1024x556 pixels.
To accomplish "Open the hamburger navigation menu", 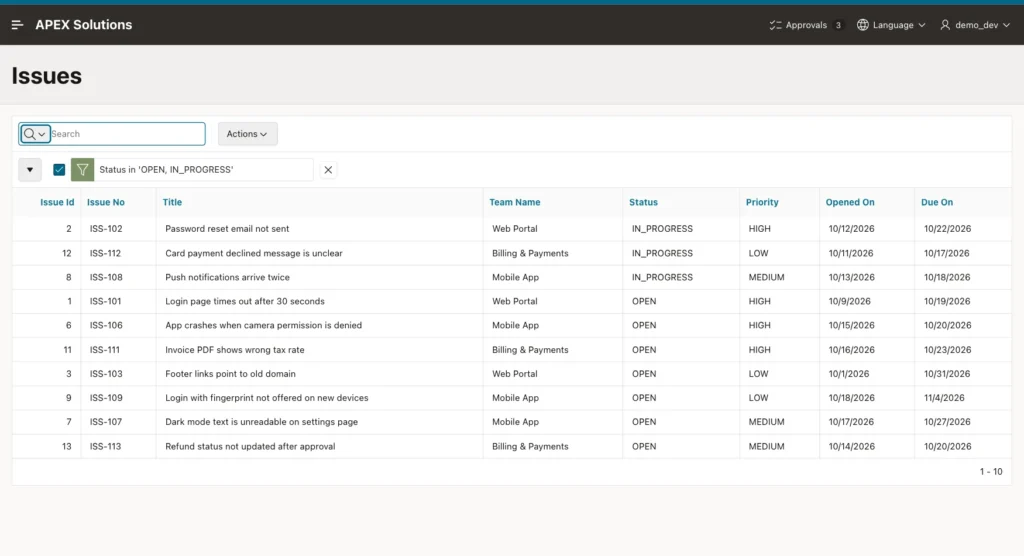I will tap(18, 25).
